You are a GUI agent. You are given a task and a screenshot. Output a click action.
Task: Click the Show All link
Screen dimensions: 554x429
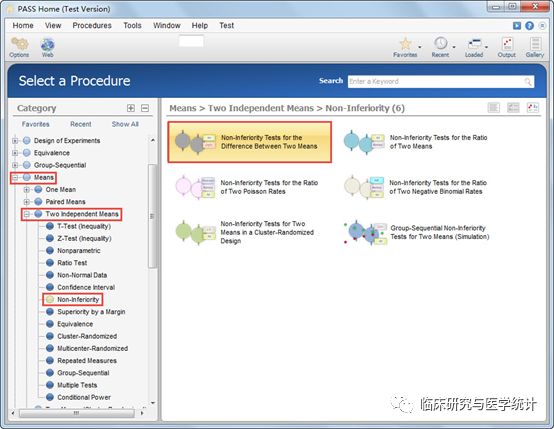[x=125, y=124]
